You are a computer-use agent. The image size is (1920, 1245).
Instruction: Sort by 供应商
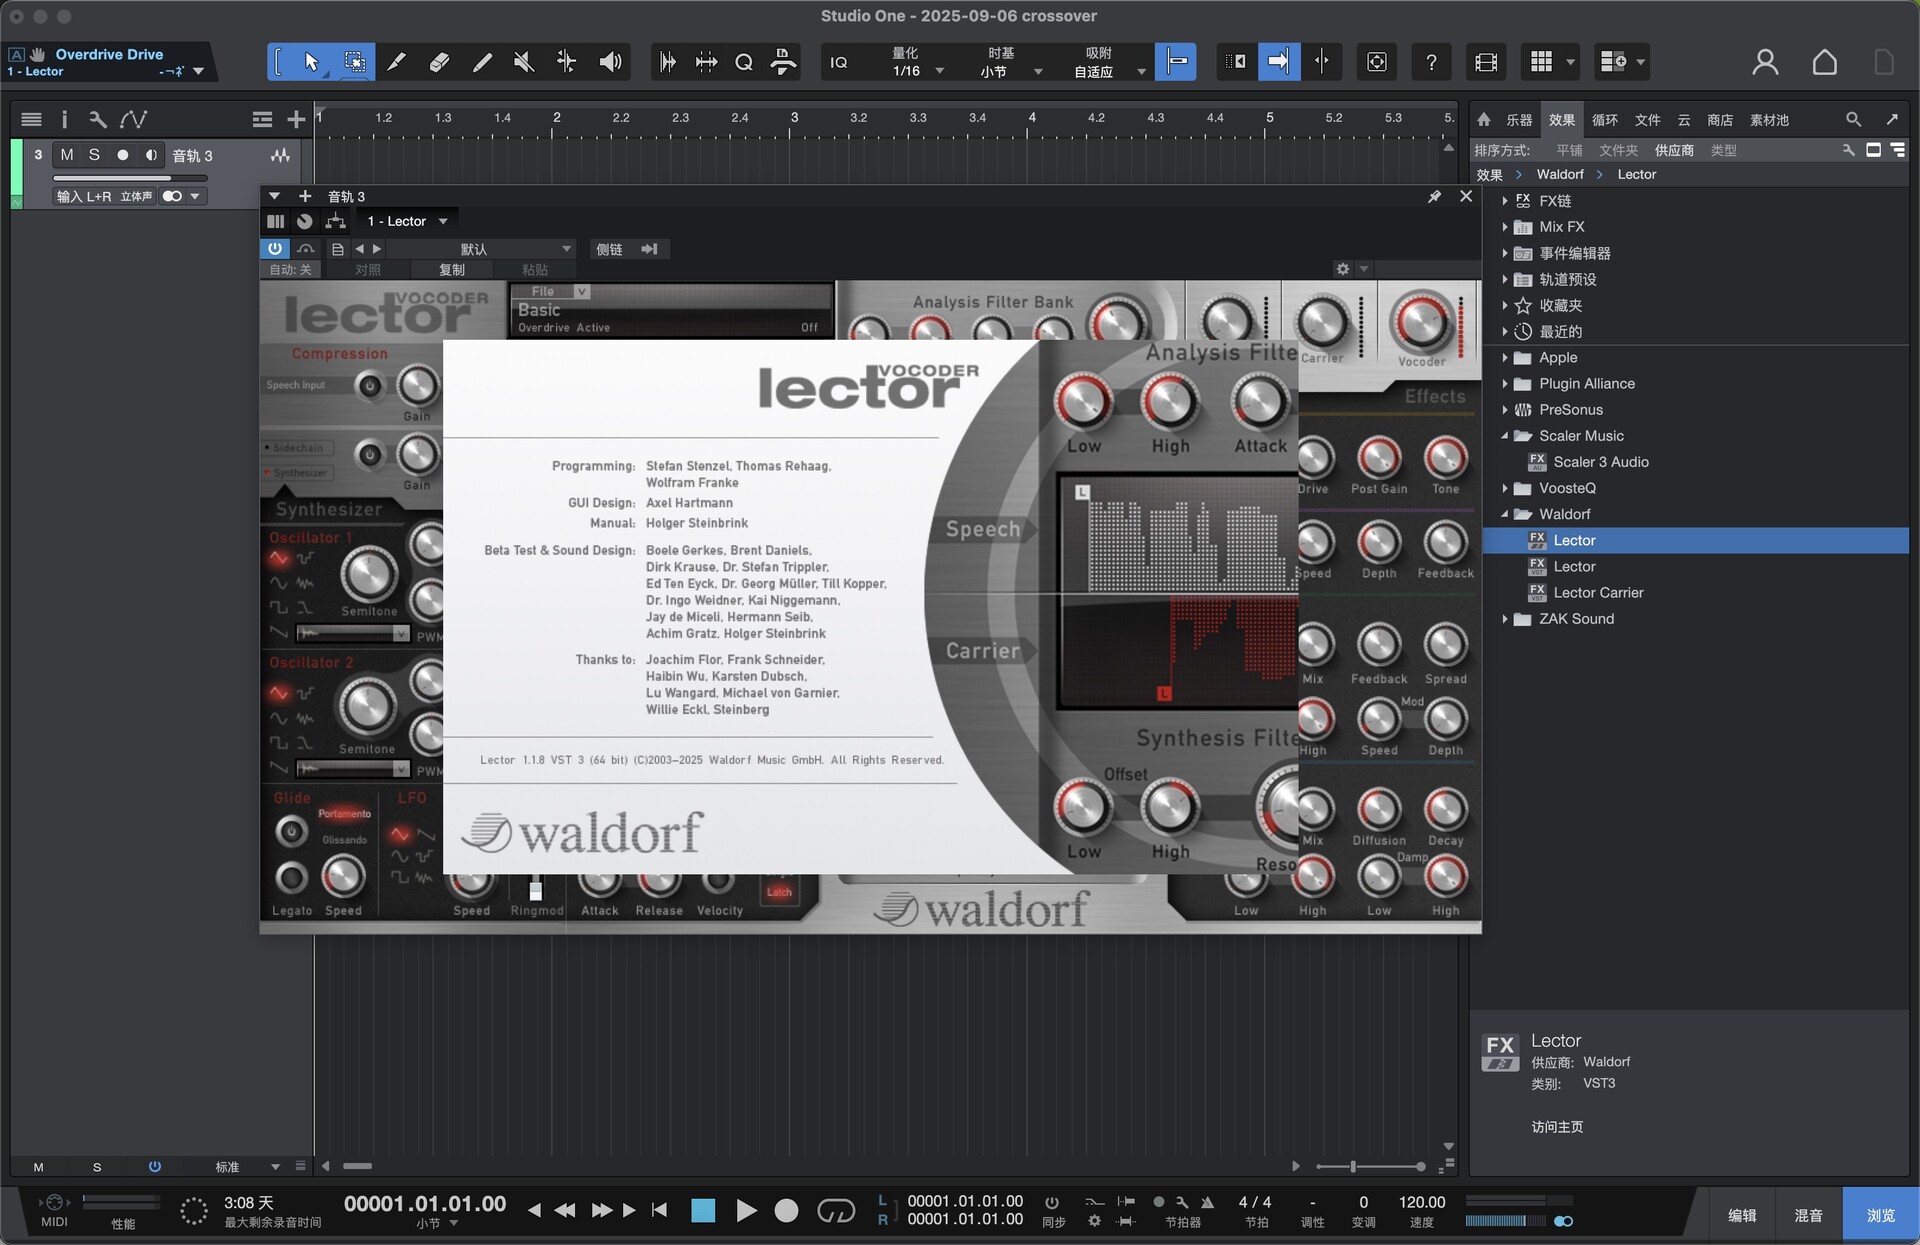1674,150
